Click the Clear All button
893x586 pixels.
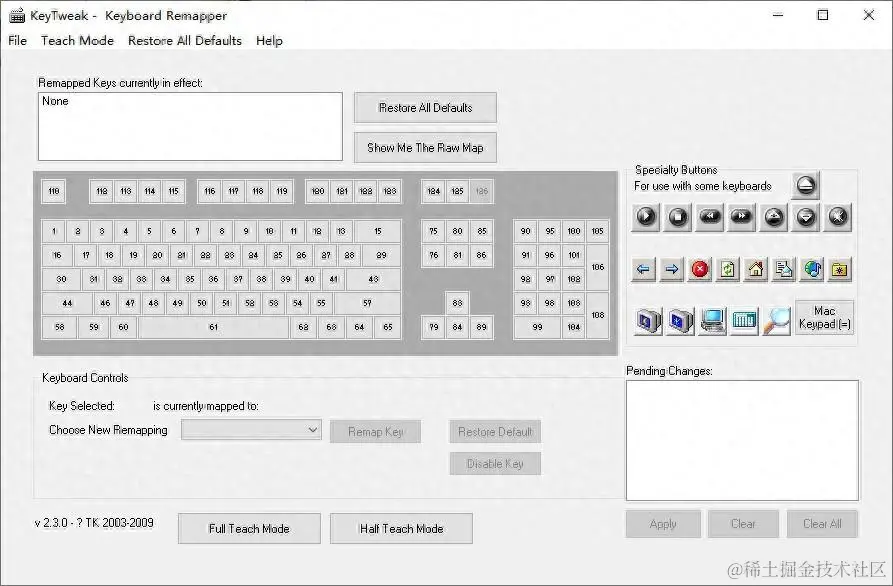(x=822, y=524)
